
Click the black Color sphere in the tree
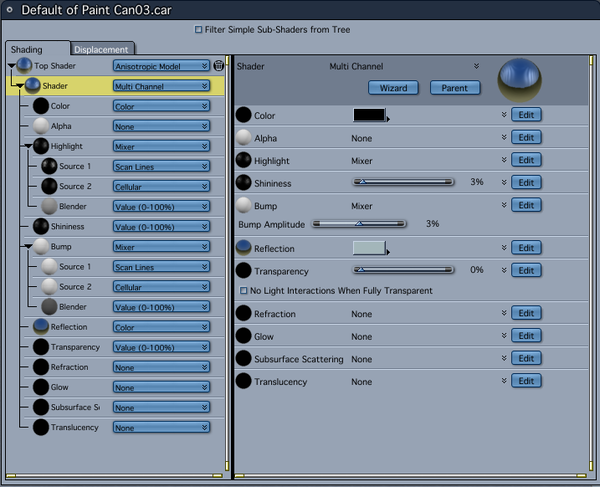tap(41, 106)
